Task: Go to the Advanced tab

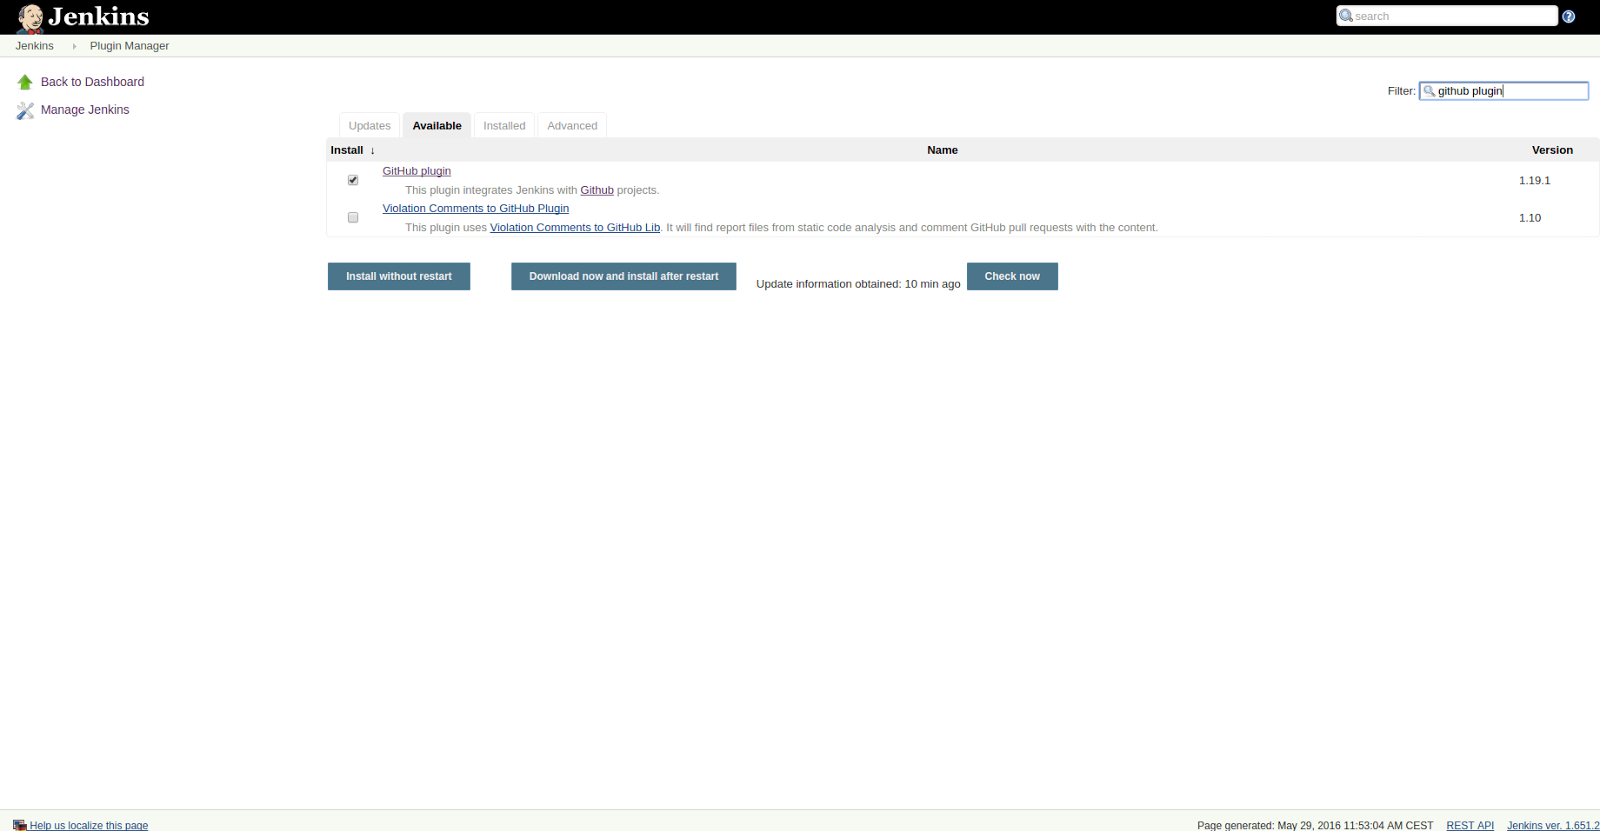Action: [572, 125]
